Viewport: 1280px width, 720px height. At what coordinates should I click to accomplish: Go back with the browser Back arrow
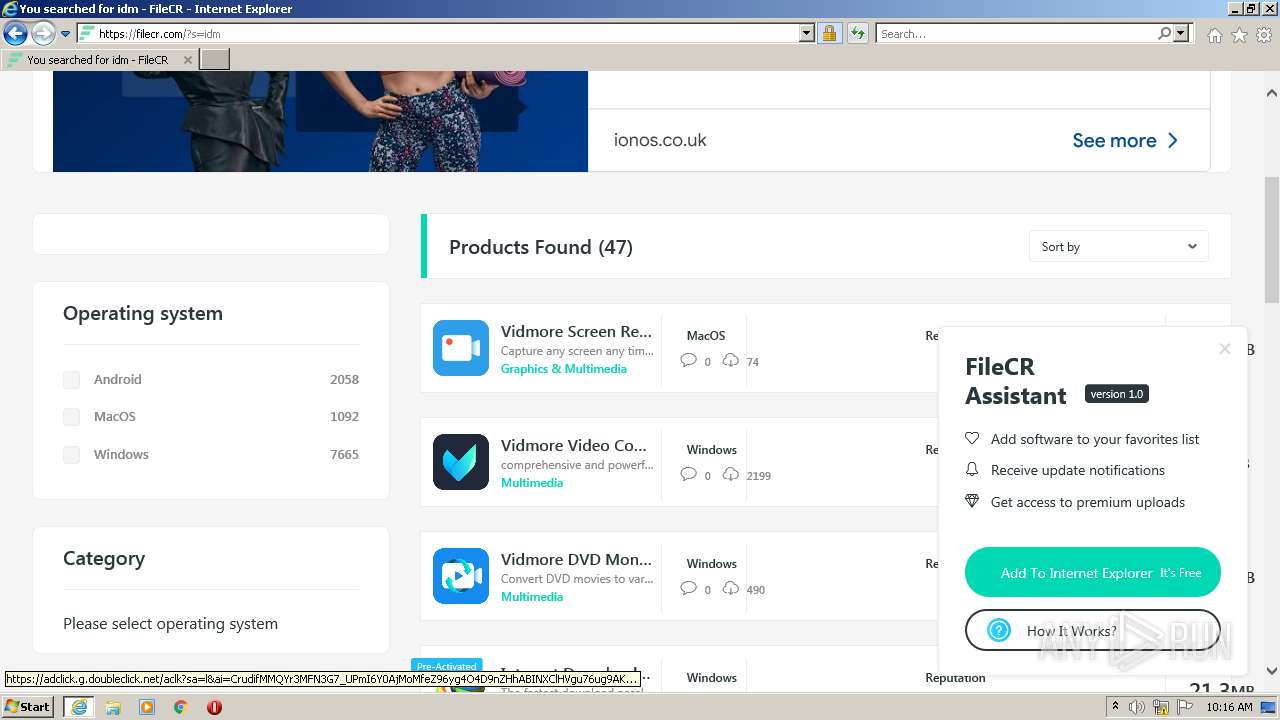click(x=15, y=34)
